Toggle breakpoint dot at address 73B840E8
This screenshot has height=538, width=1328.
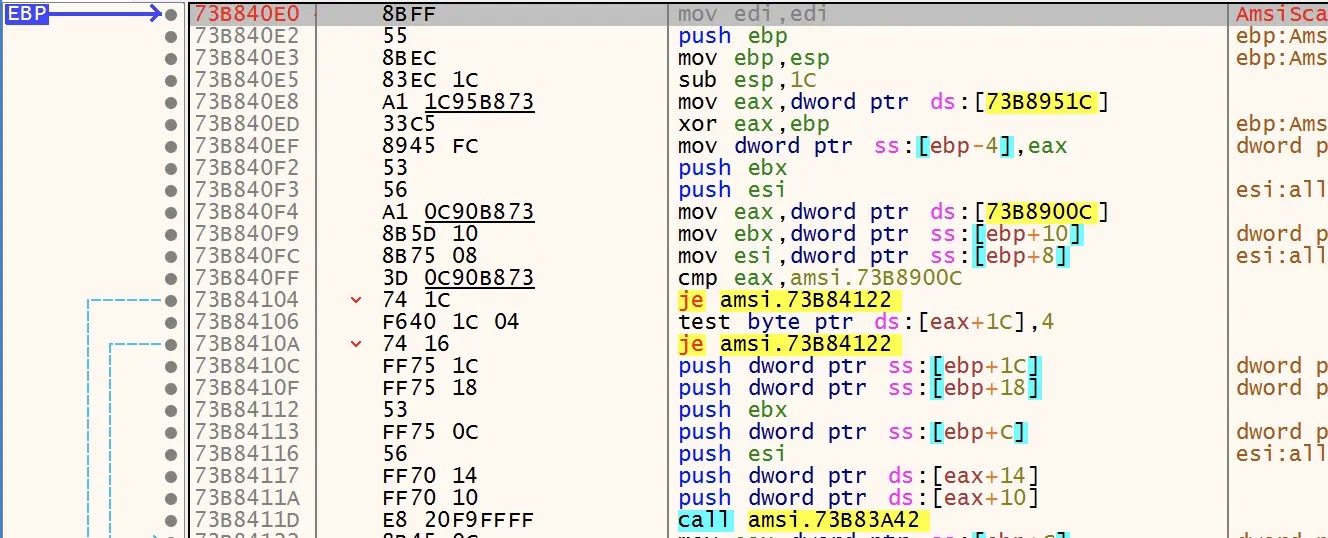(x=172, y=102)
